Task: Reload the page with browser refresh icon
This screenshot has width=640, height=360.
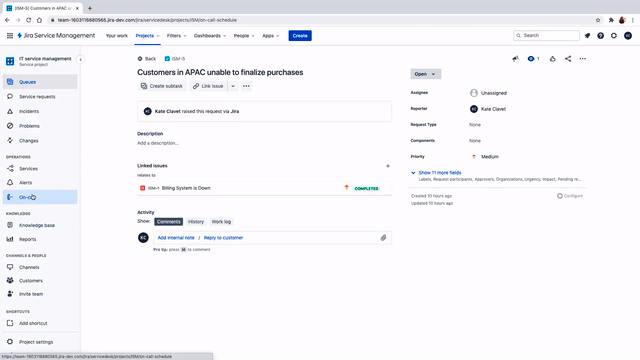Action: coord(29,20)
